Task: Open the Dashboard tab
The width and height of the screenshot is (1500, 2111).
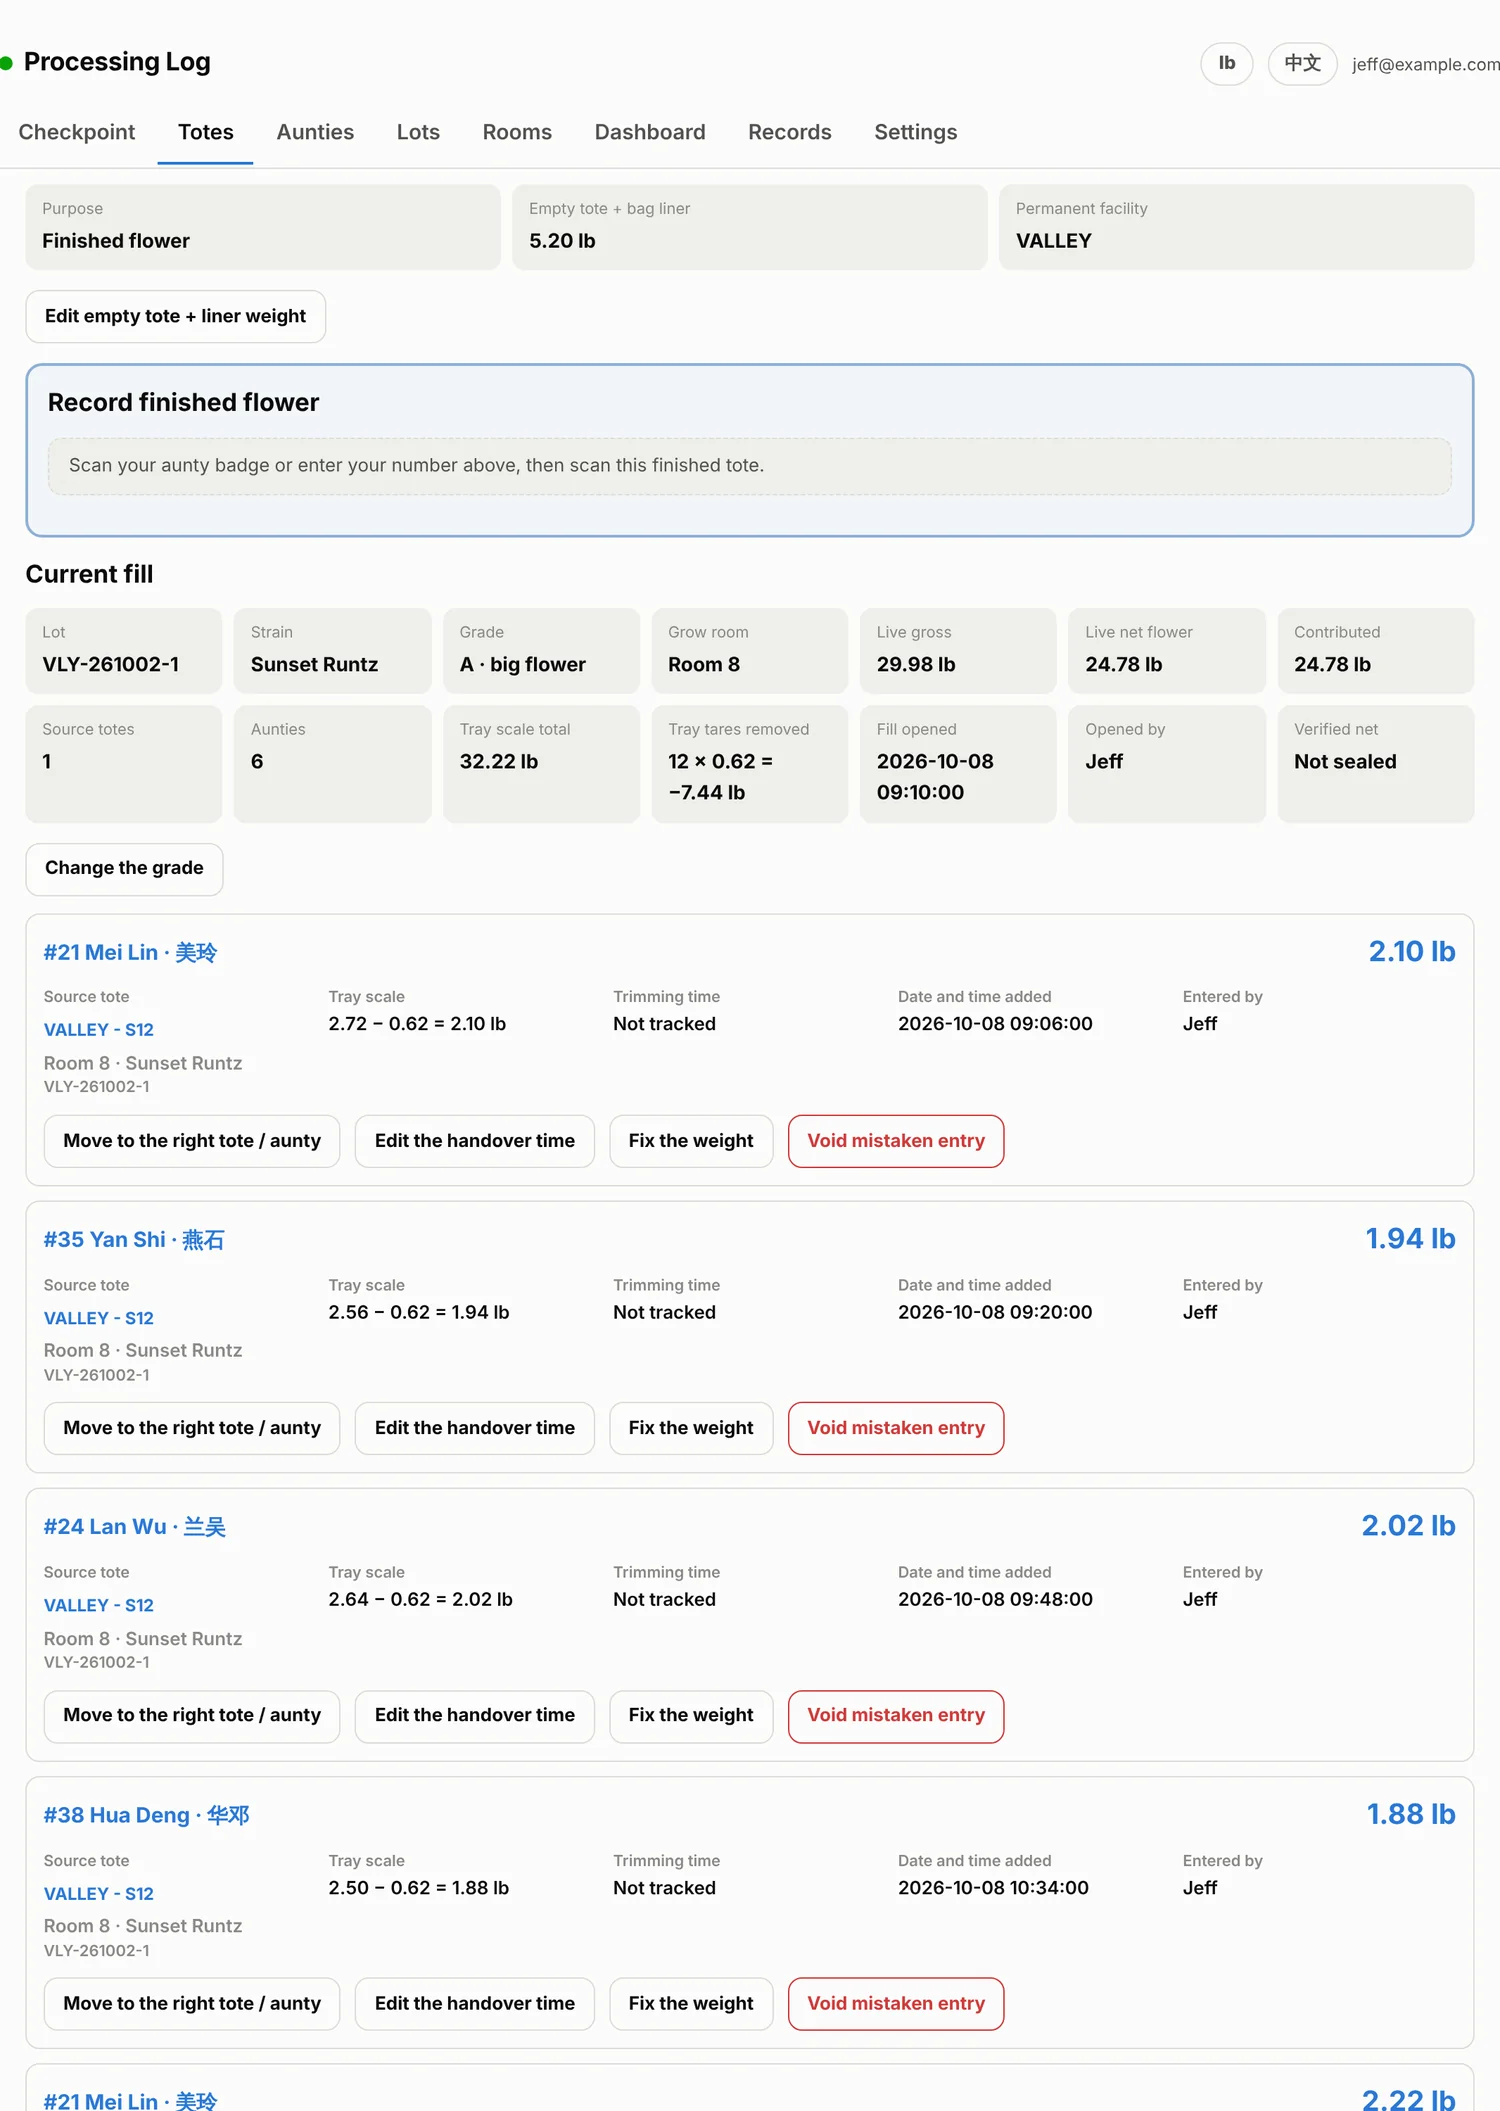Action: (650, 132)
